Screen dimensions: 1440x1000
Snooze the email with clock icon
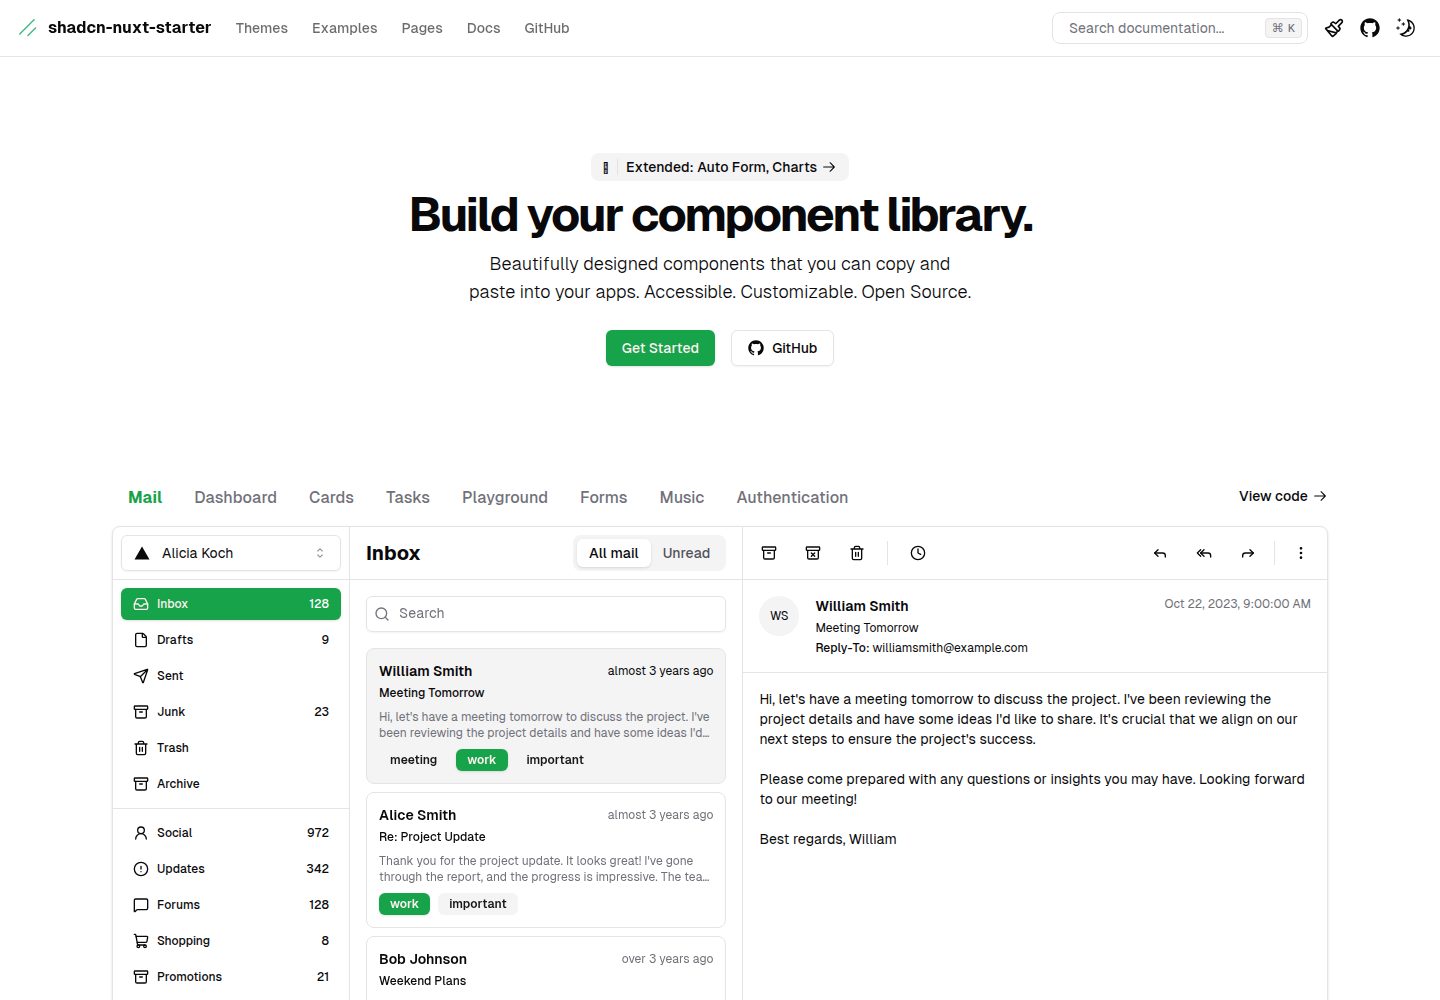[918, 553]
